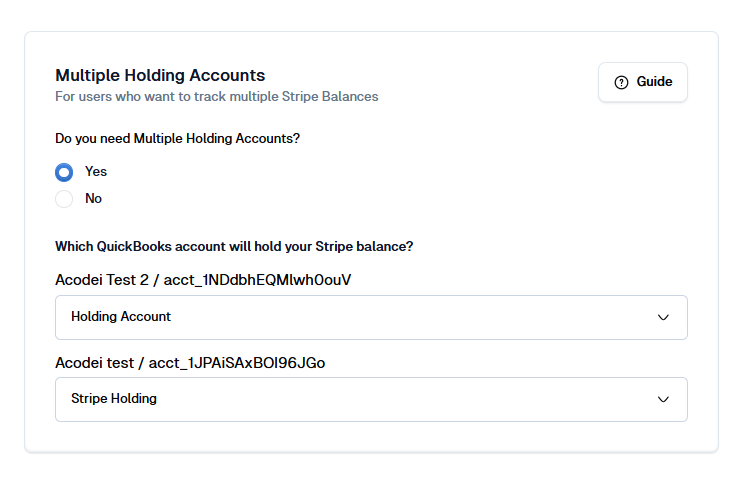Select the Yes radio button
This screenshot has height=478, width=739.
coord(64,172)
